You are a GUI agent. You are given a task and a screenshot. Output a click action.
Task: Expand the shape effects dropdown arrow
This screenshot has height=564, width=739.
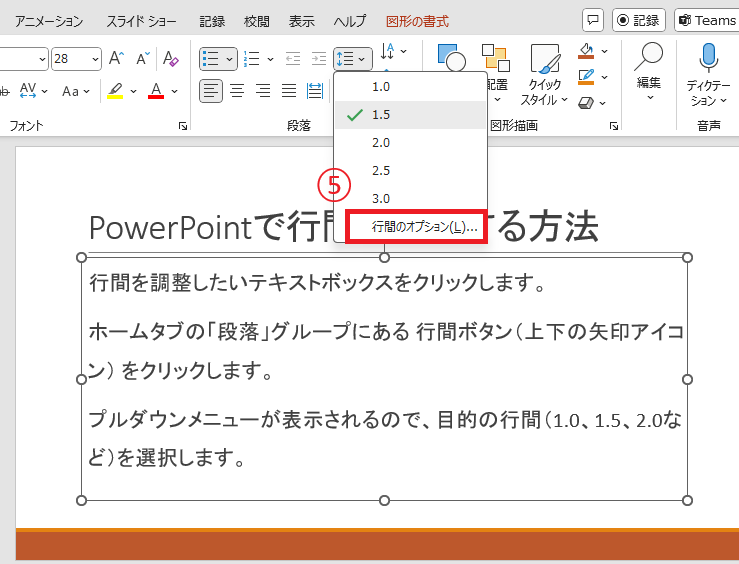pyautogui.click(x=603, y=103)
